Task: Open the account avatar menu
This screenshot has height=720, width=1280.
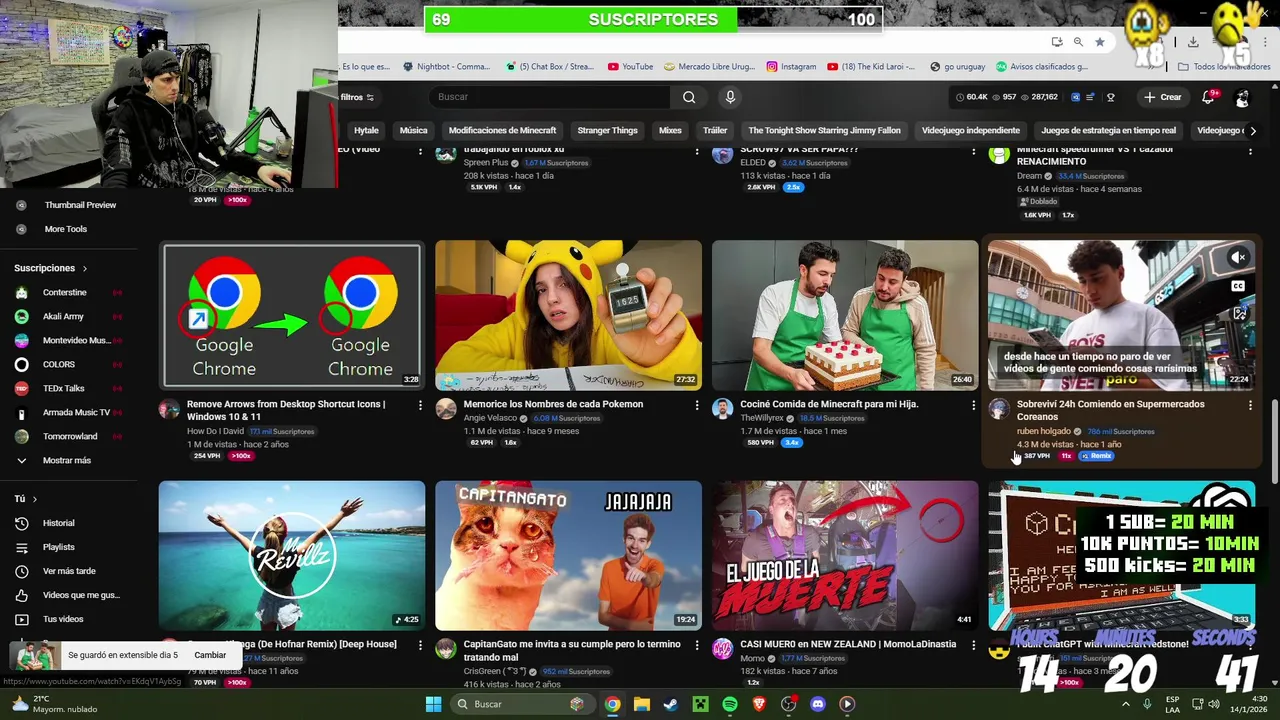Action: [x=1242, y=97]
